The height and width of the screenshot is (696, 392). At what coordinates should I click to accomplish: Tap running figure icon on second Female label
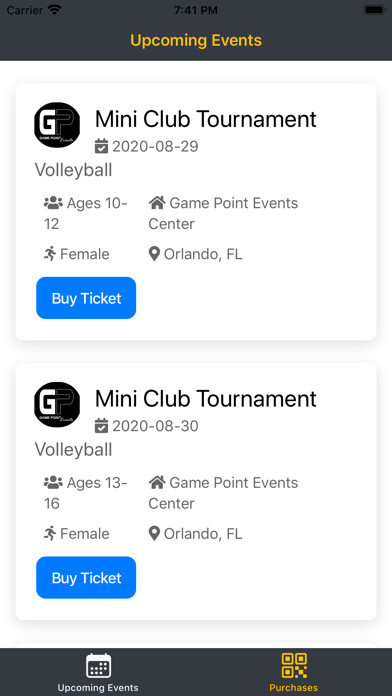click(x=50, y=534)
